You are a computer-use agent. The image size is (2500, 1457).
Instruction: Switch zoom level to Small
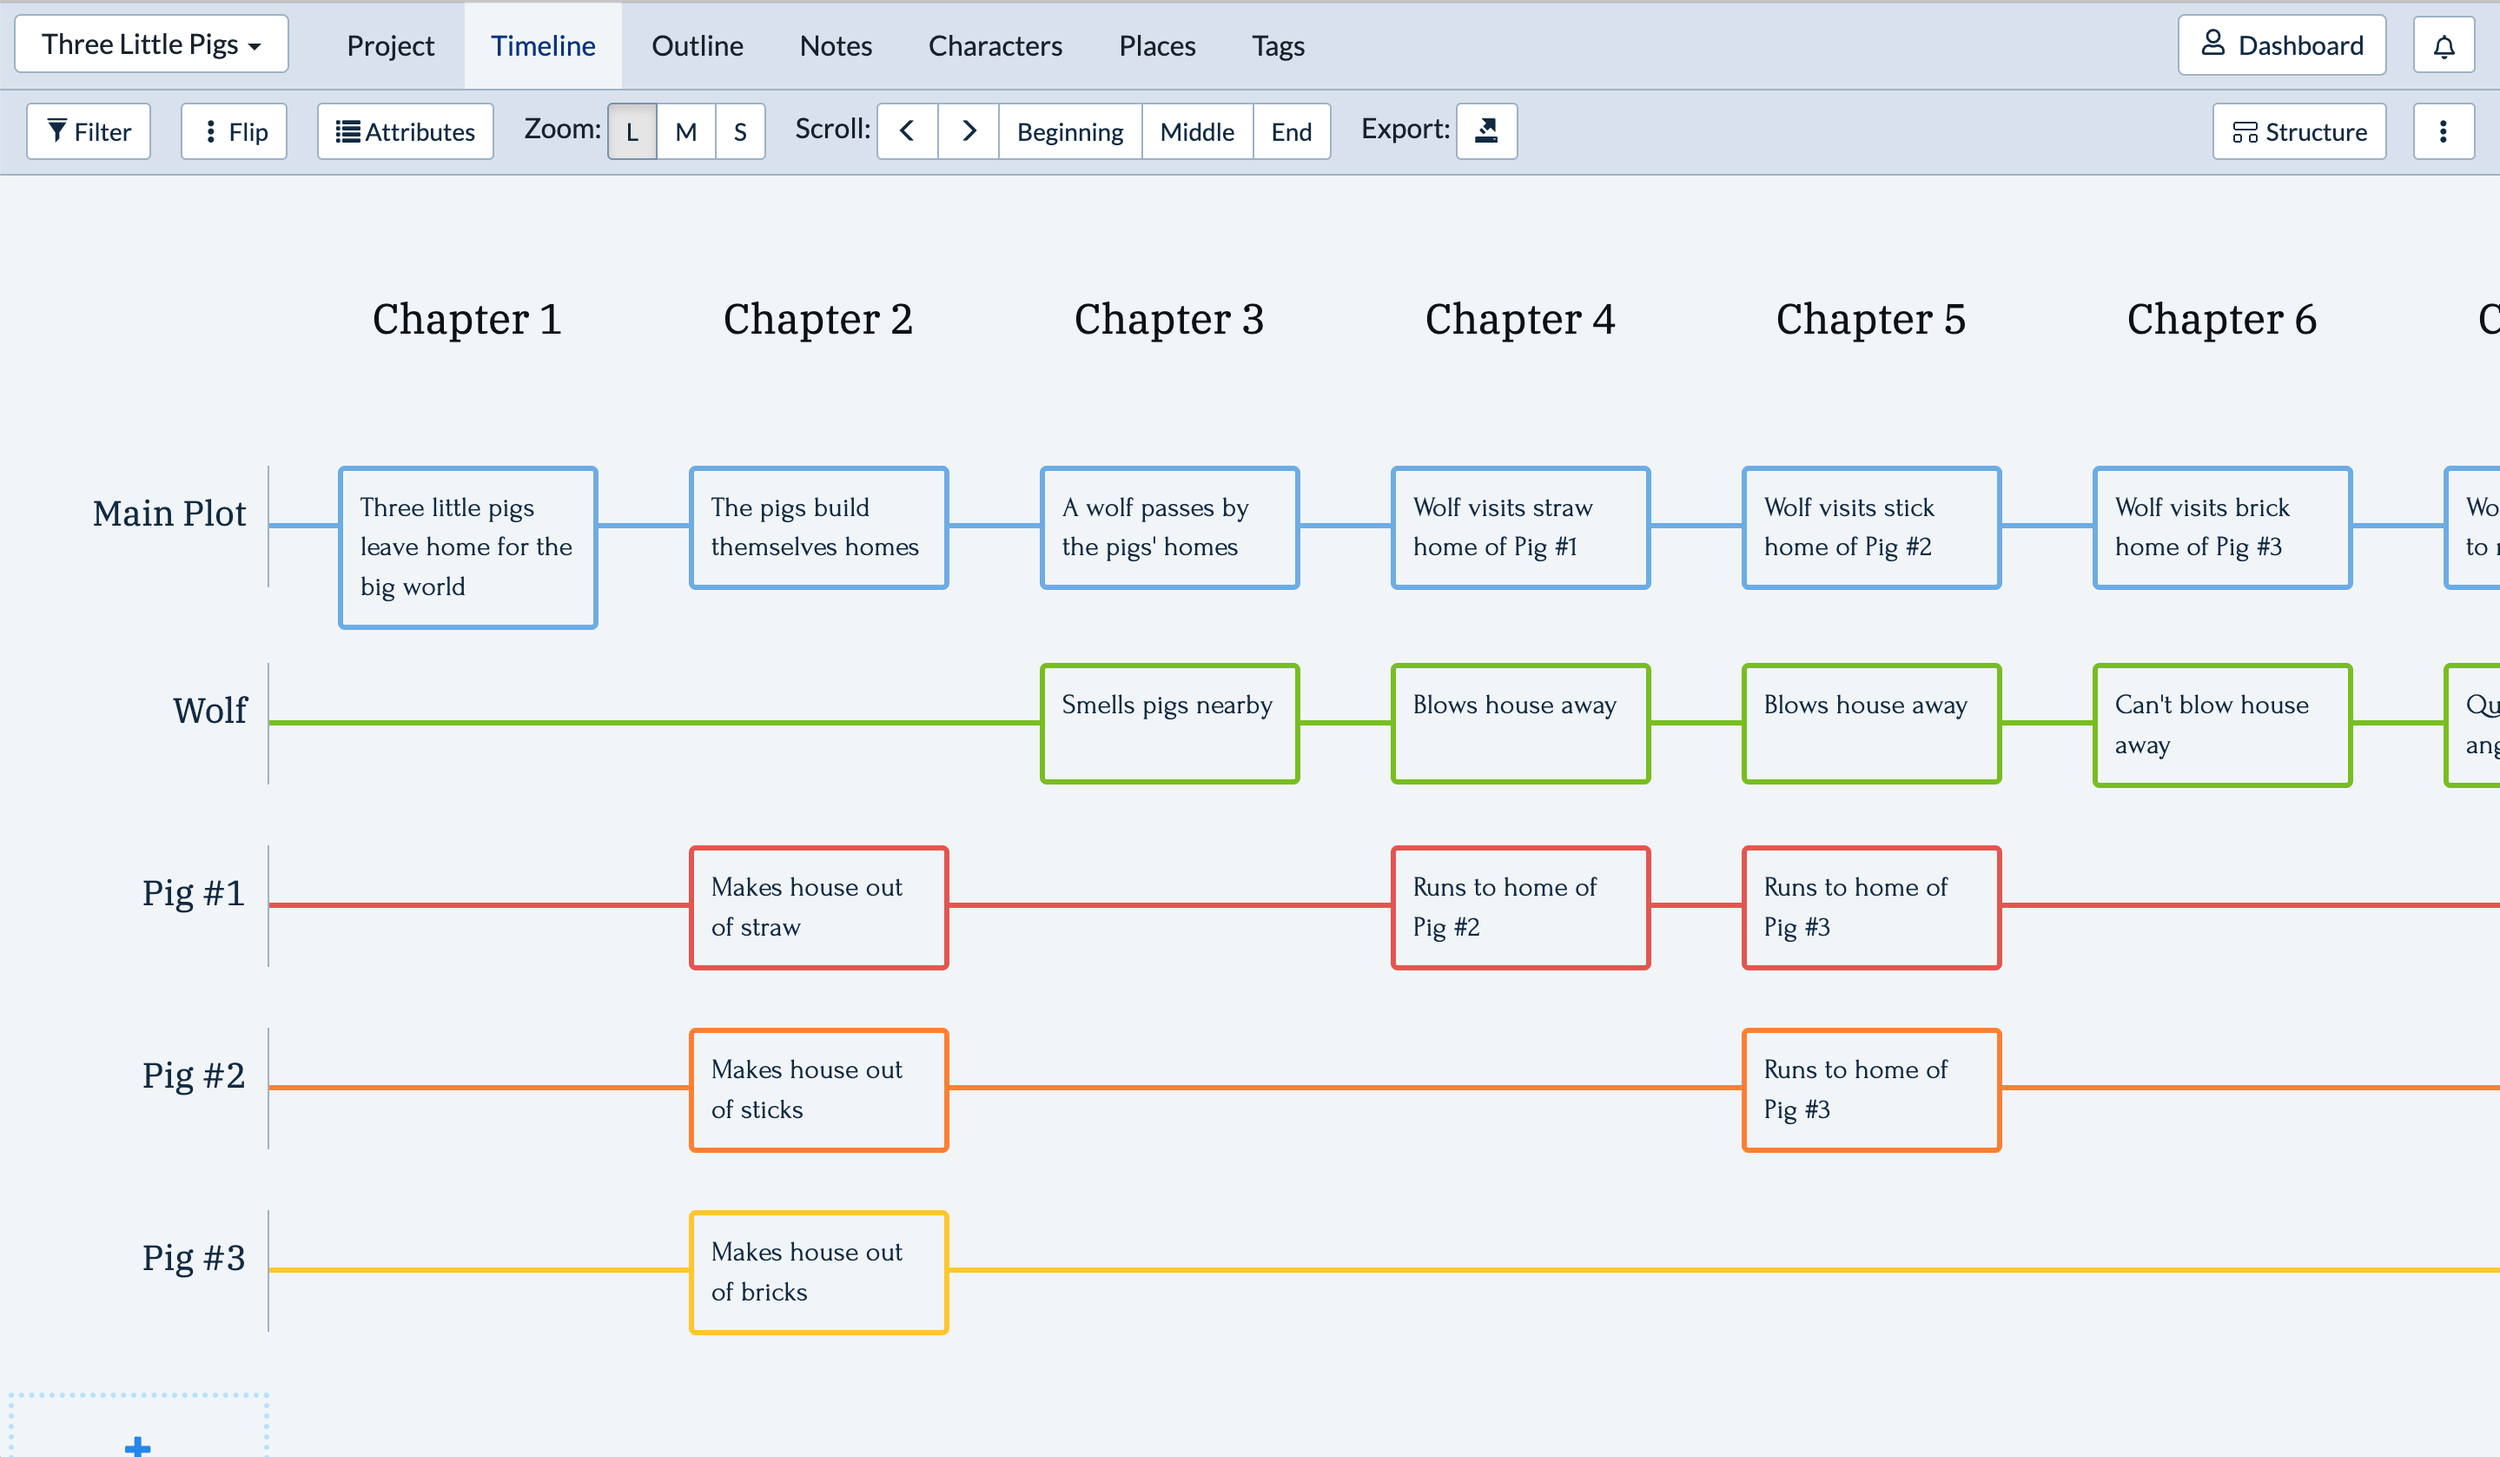[740, 132]
